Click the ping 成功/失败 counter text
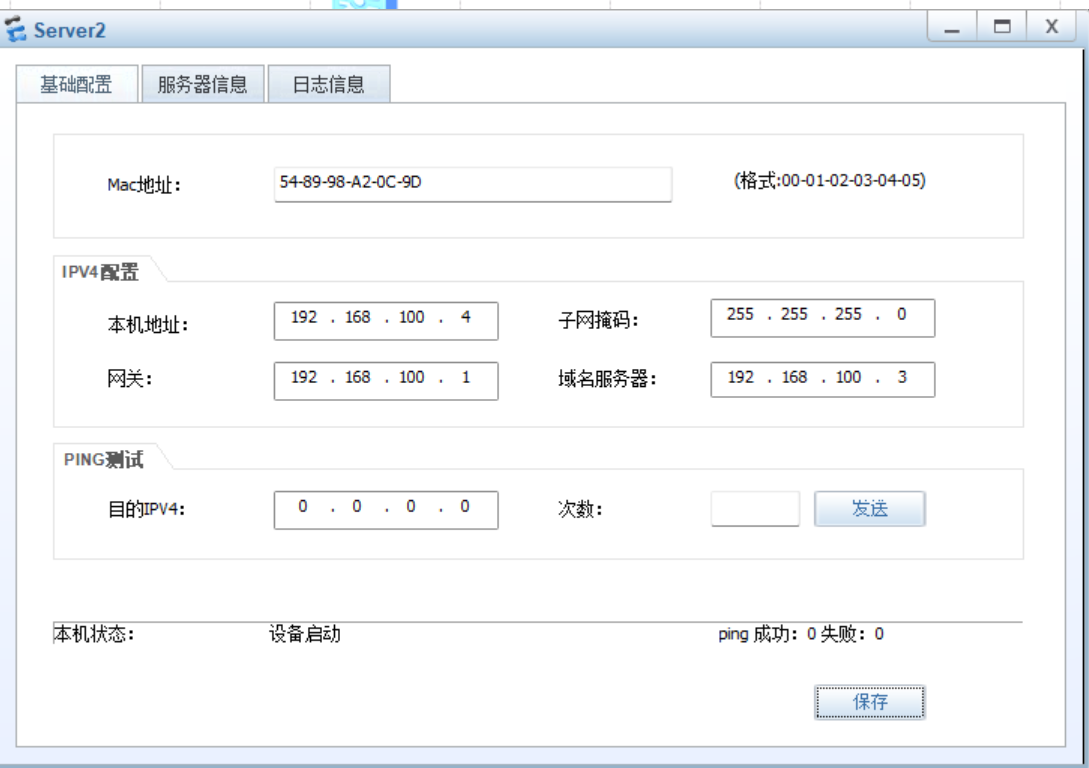Viewport: 1089px width, 768px height. tap(801, 634)
